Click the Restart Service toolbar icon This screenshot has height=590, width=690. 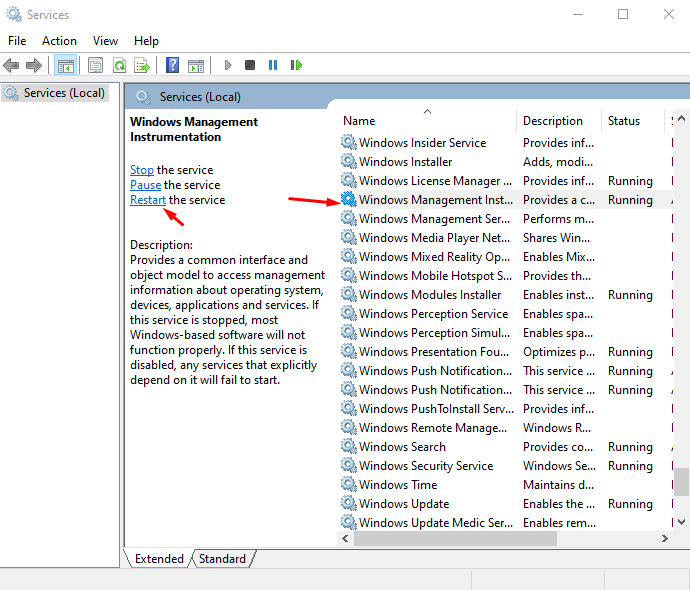[x=296, y=66]
